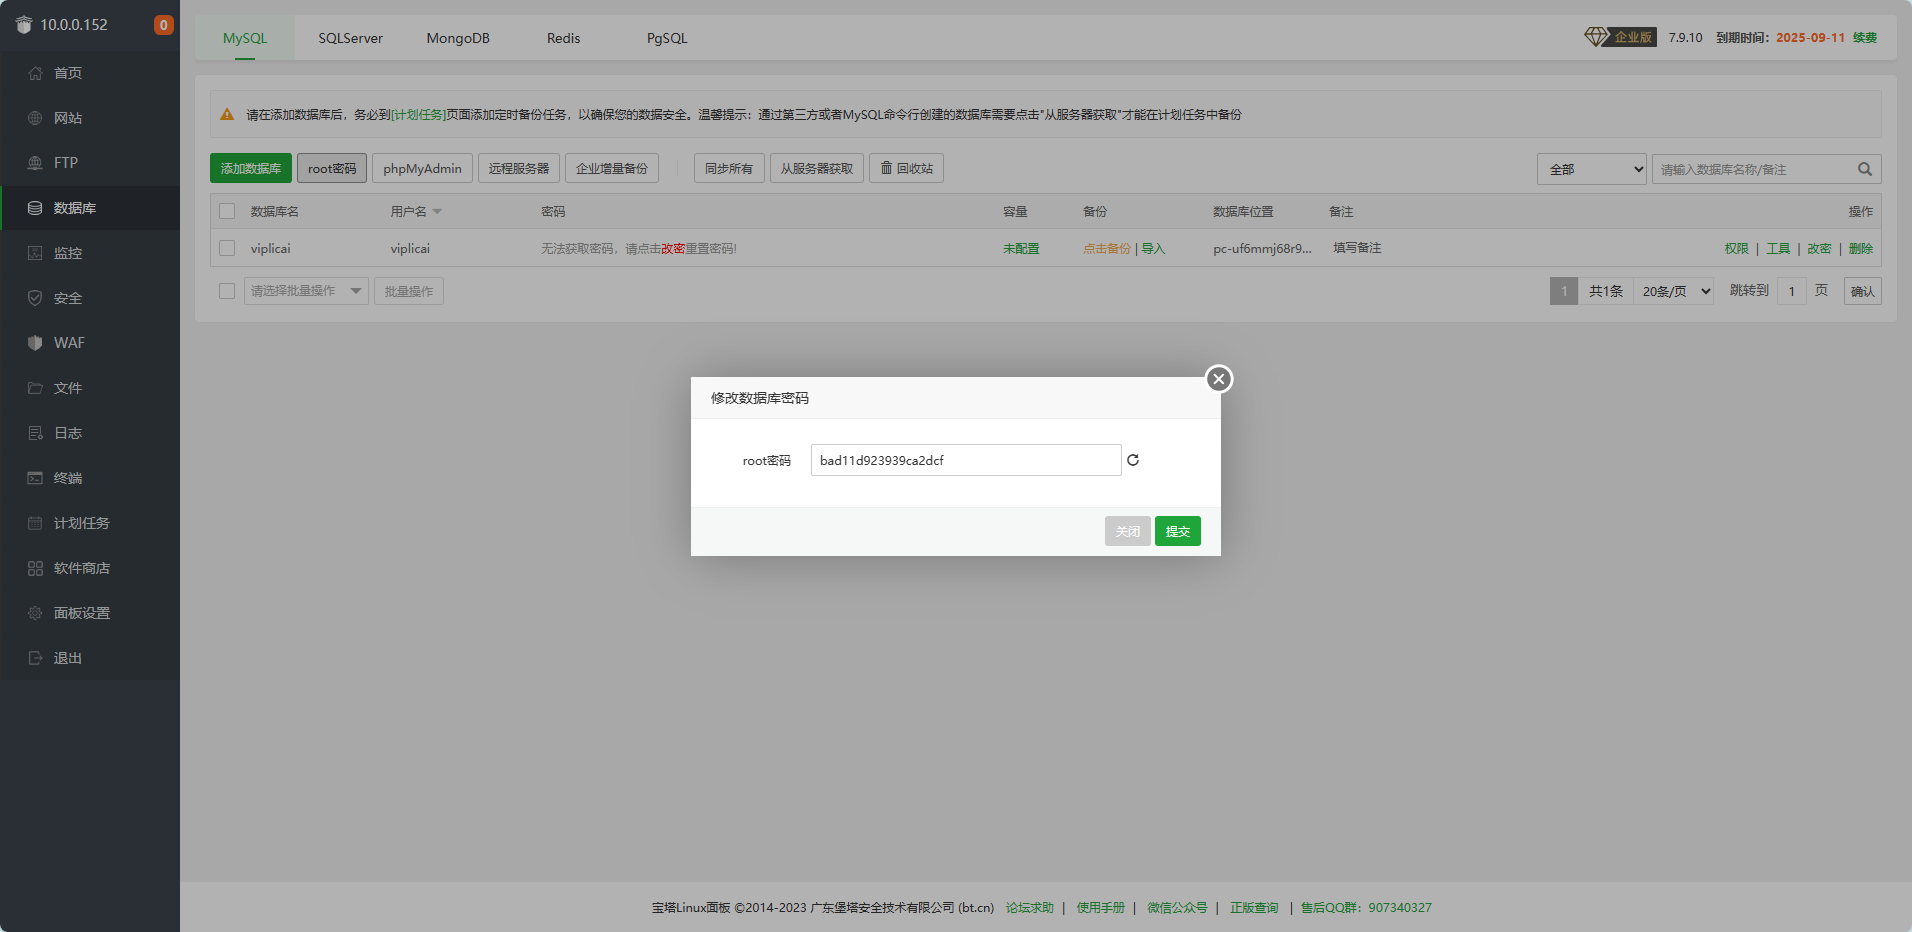Viewport: 1912px width, 932px height.
Task: Open the 数据库 sidebar icon item
Action: click(35, 208)
